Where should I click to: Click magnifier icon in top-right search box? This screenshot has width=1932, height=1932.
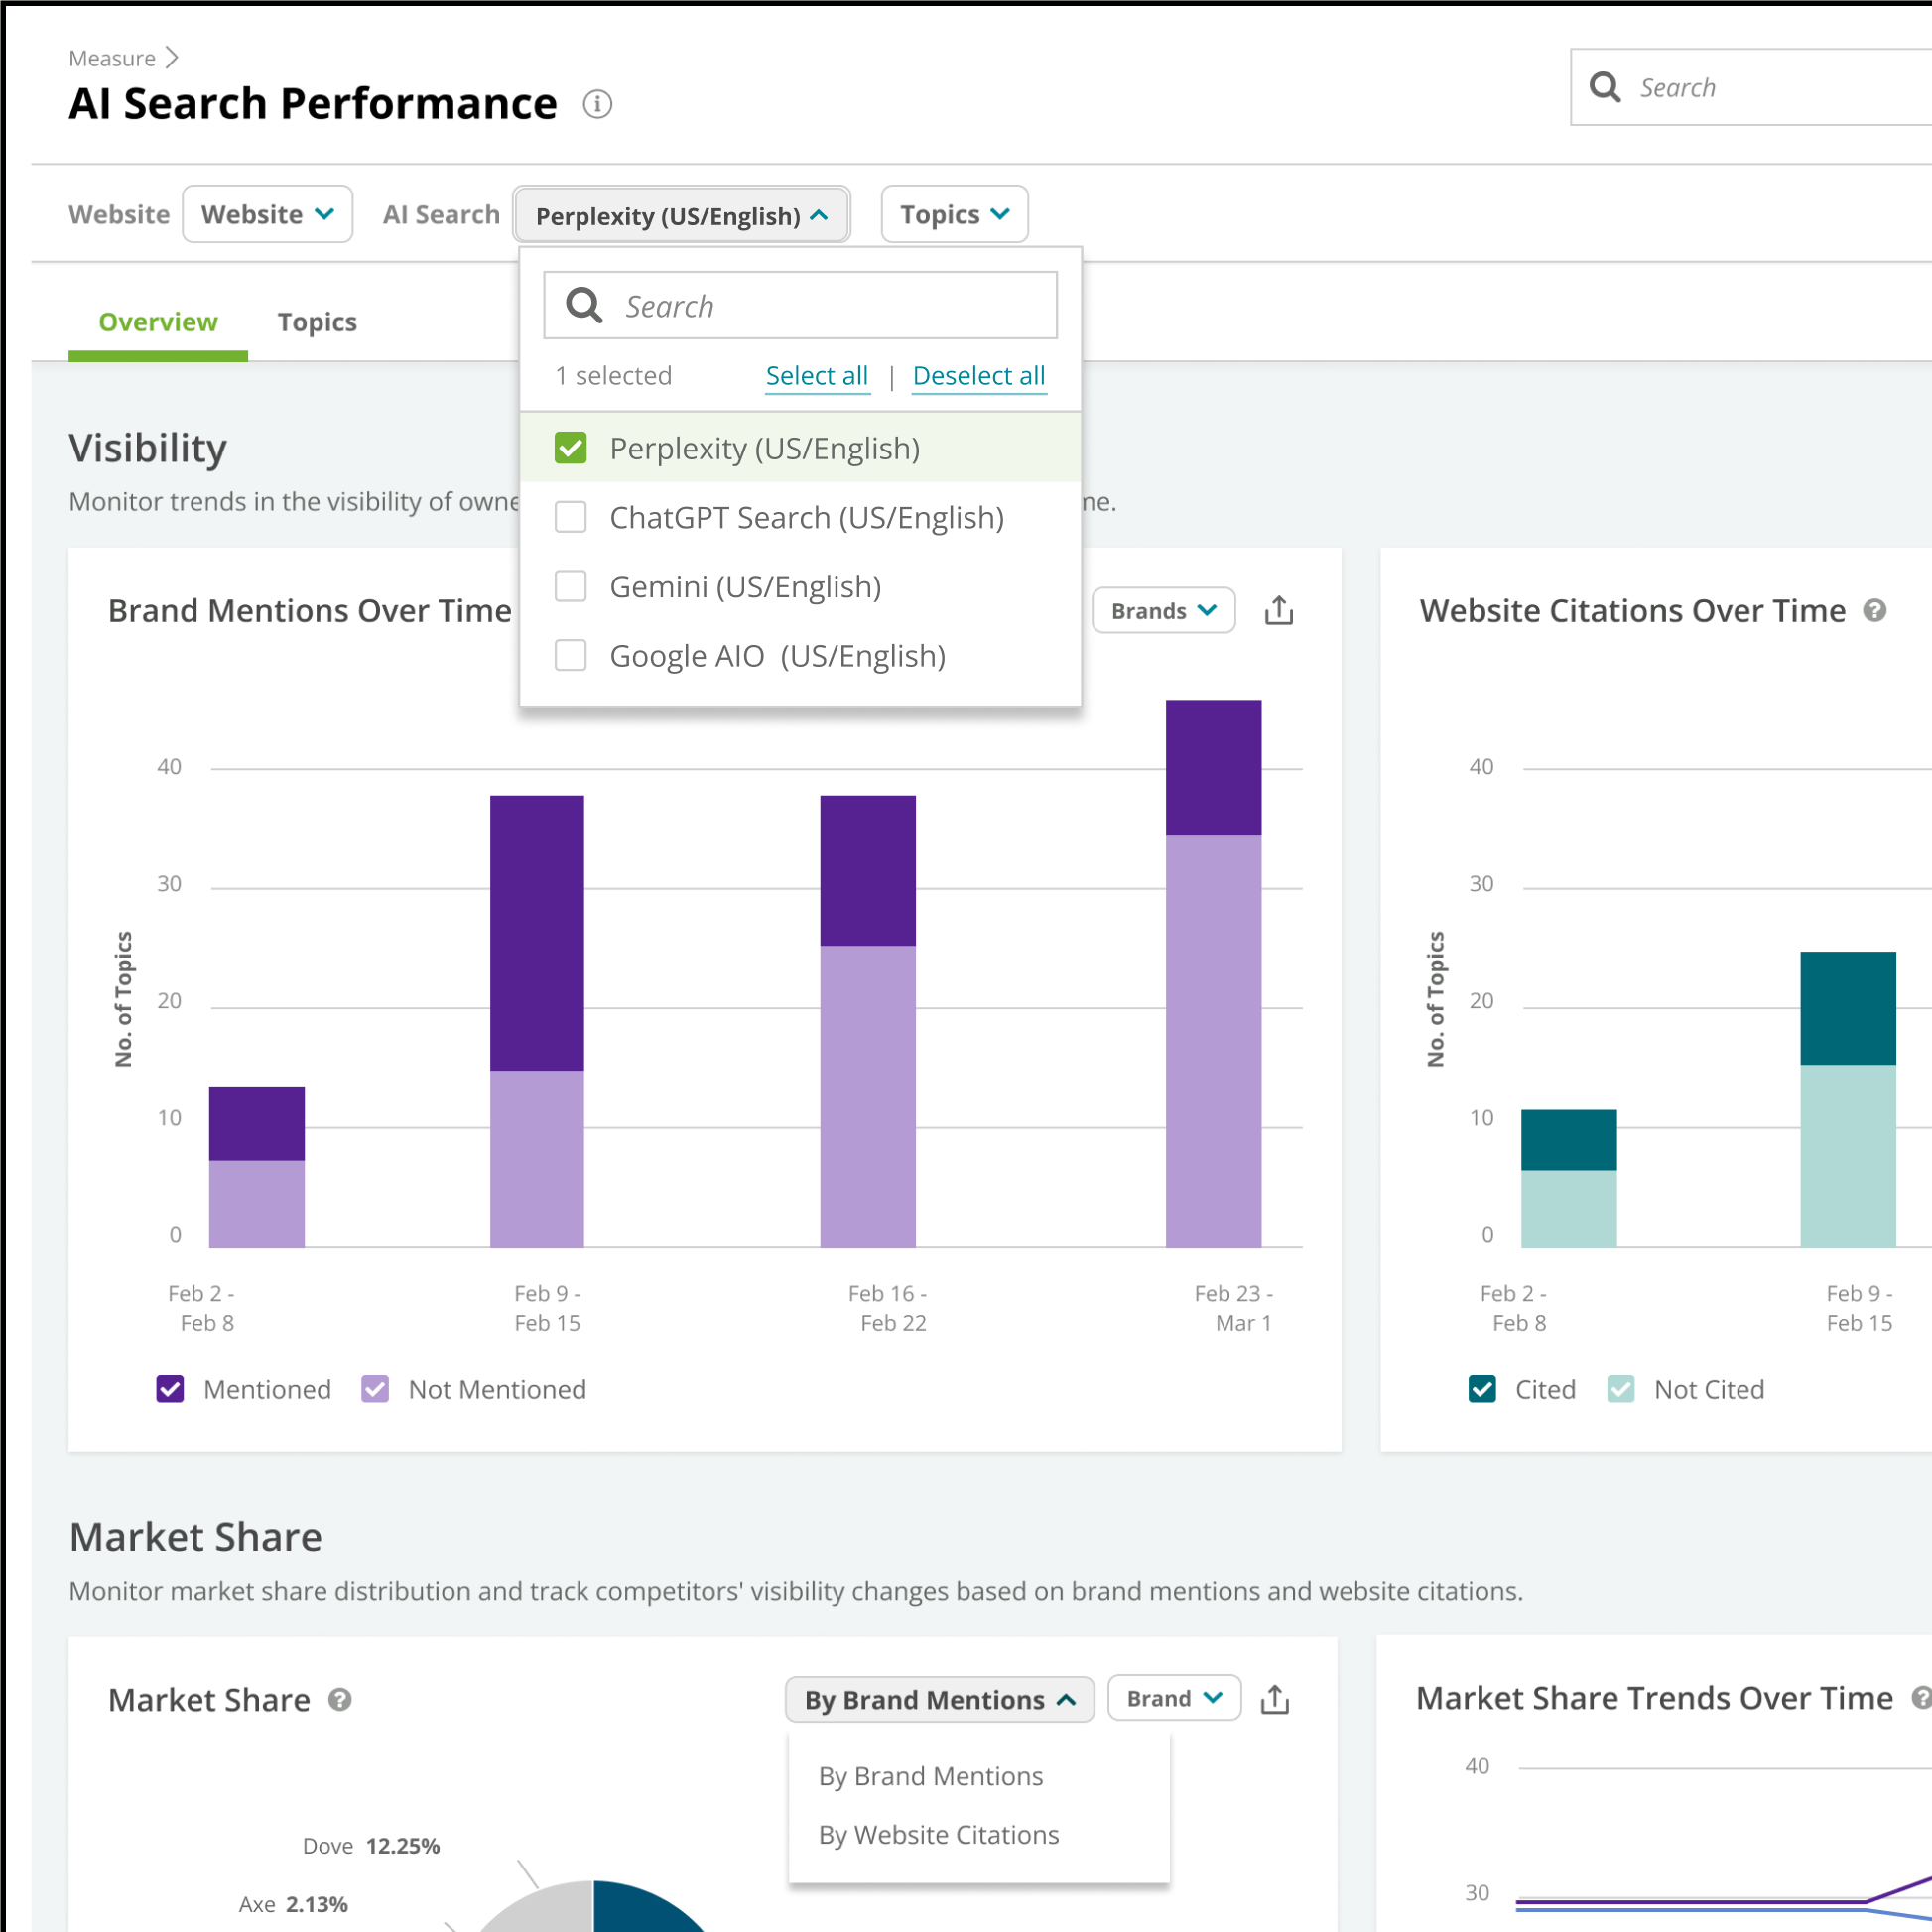(x=1604, y=88)
